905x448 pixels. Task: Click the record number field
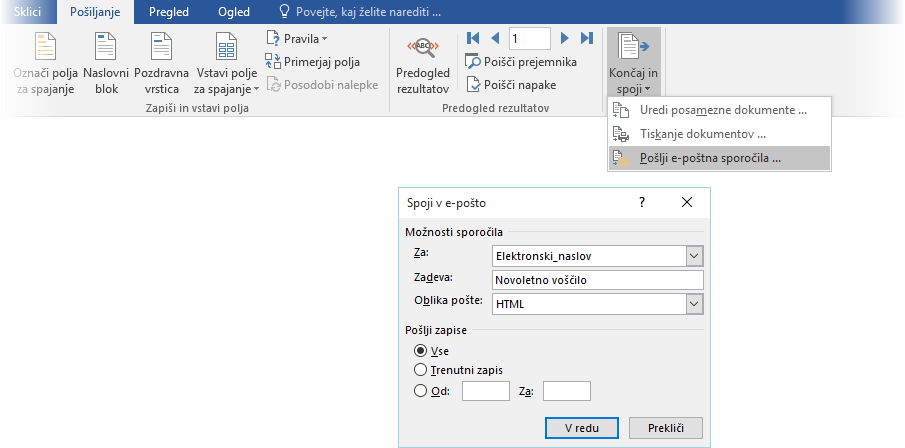[x=529, y=39]
